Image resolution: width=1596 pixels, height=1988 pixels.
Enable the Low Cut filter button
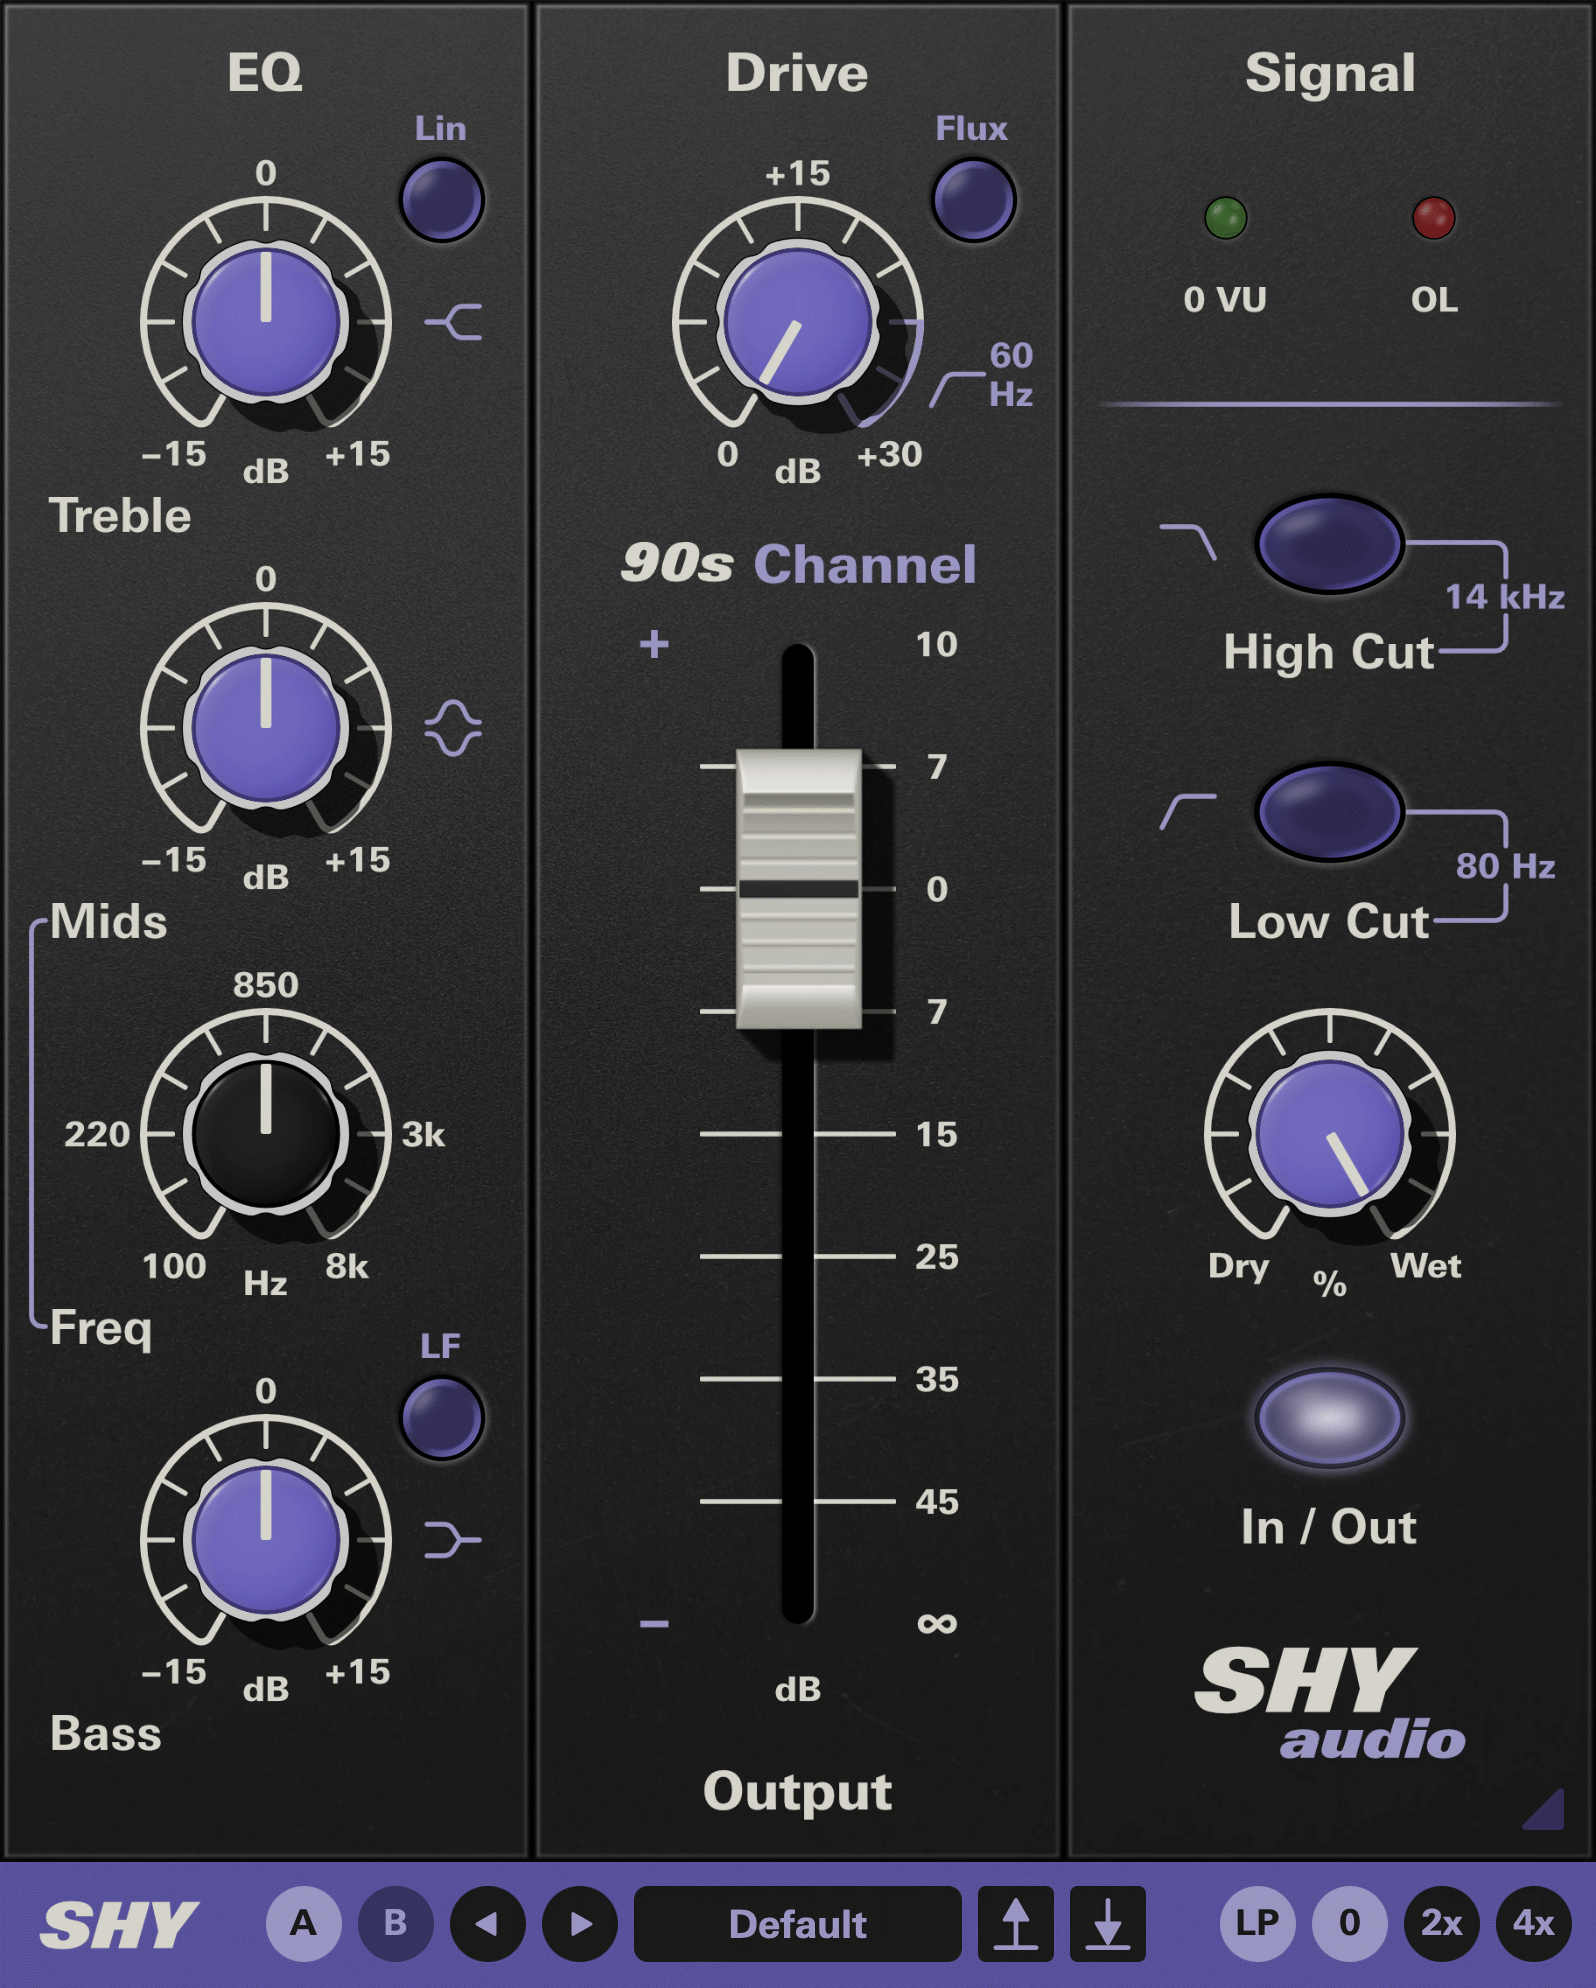1329,812
